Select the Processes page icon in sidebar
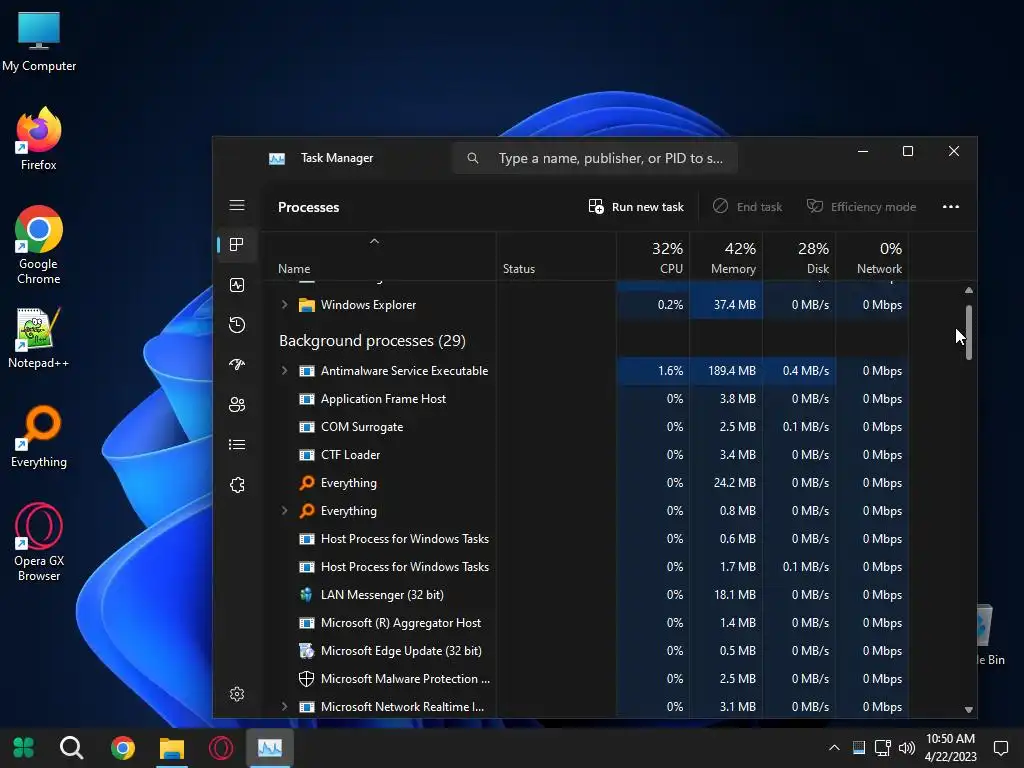The height and width of the screenshot is (768, 1024). tap(237, 245)
